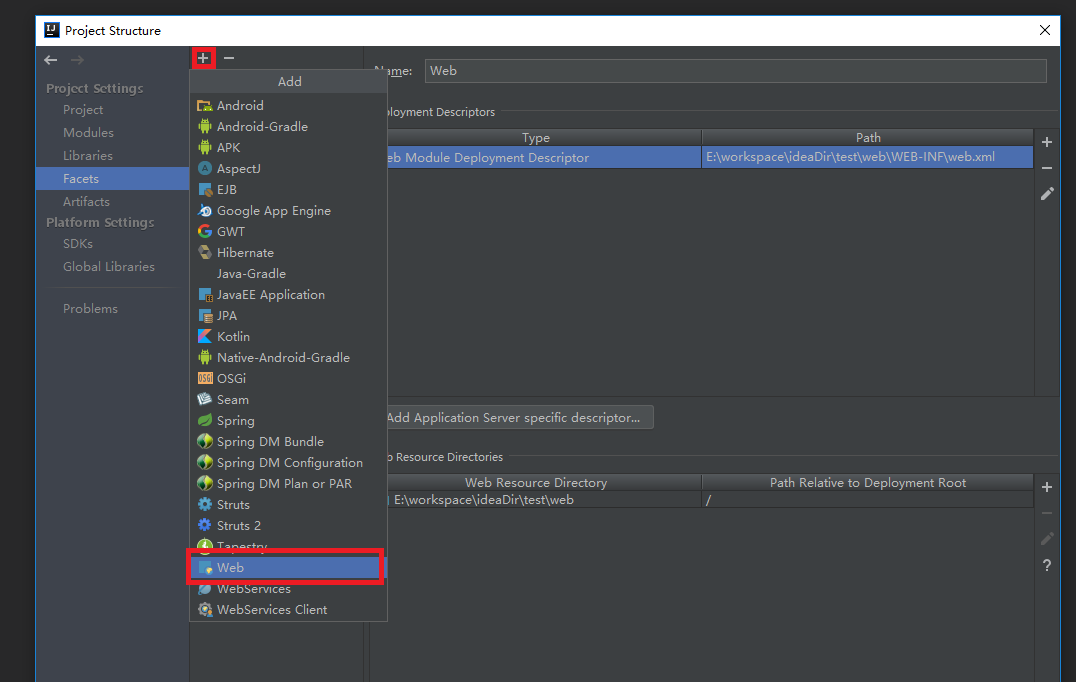The width and height of the screenshot is (1076, 682).
Task: Pick Google App Engine facet
Action: tap(288, 211)
